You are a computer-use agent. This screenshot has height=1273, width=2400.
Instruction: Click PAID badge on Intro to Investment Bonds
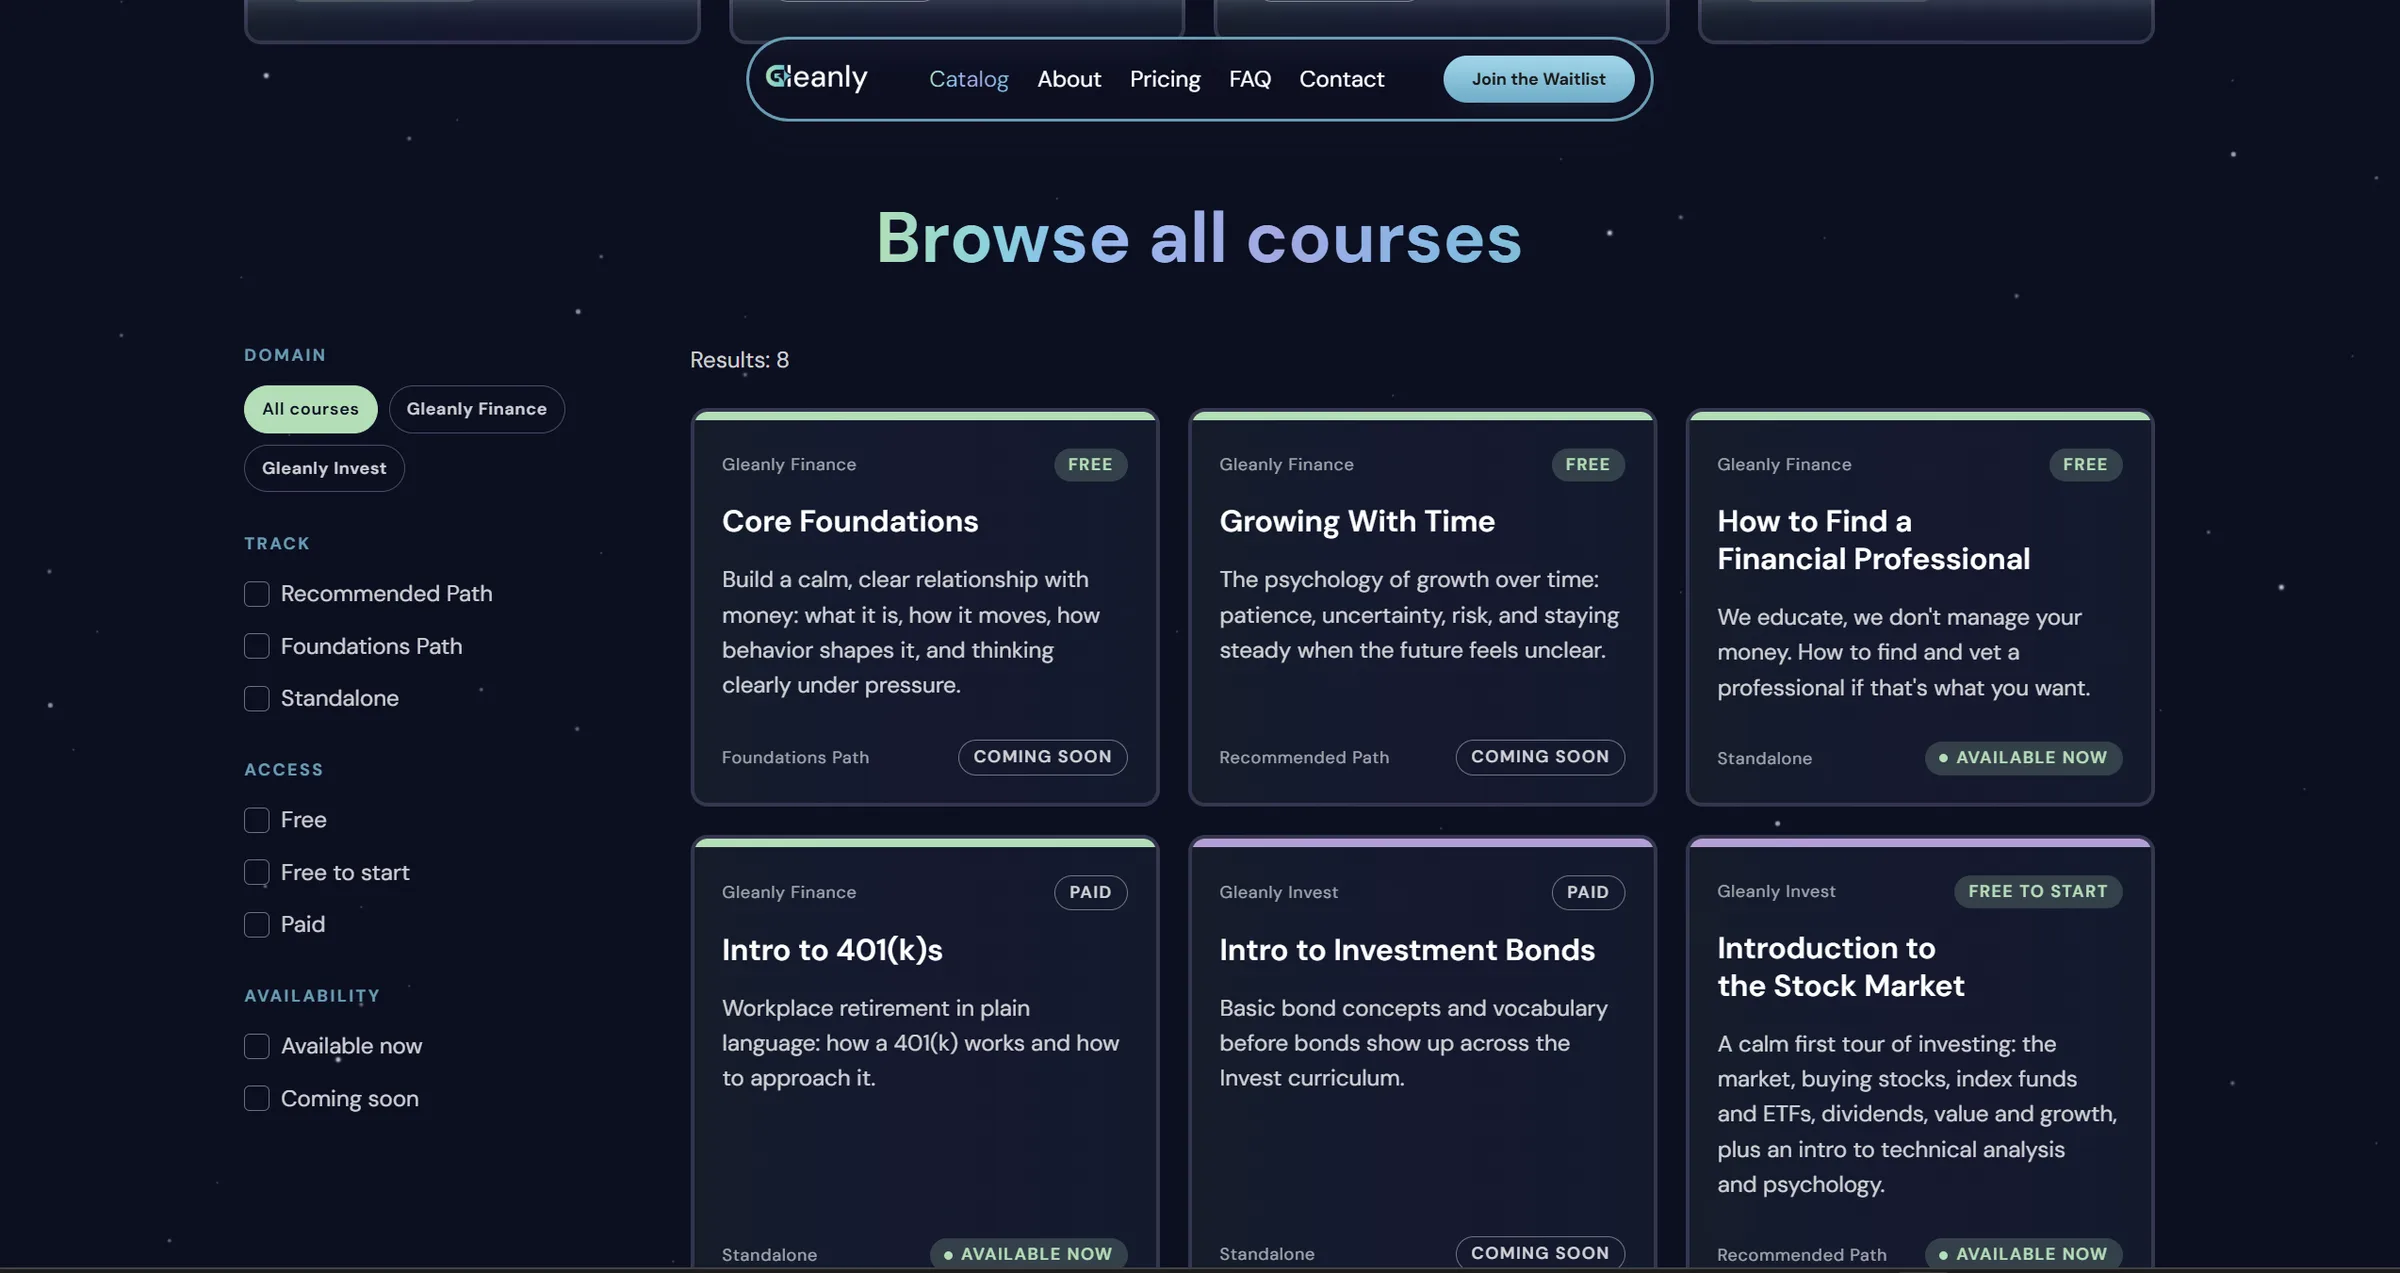tap(1588, 892)
